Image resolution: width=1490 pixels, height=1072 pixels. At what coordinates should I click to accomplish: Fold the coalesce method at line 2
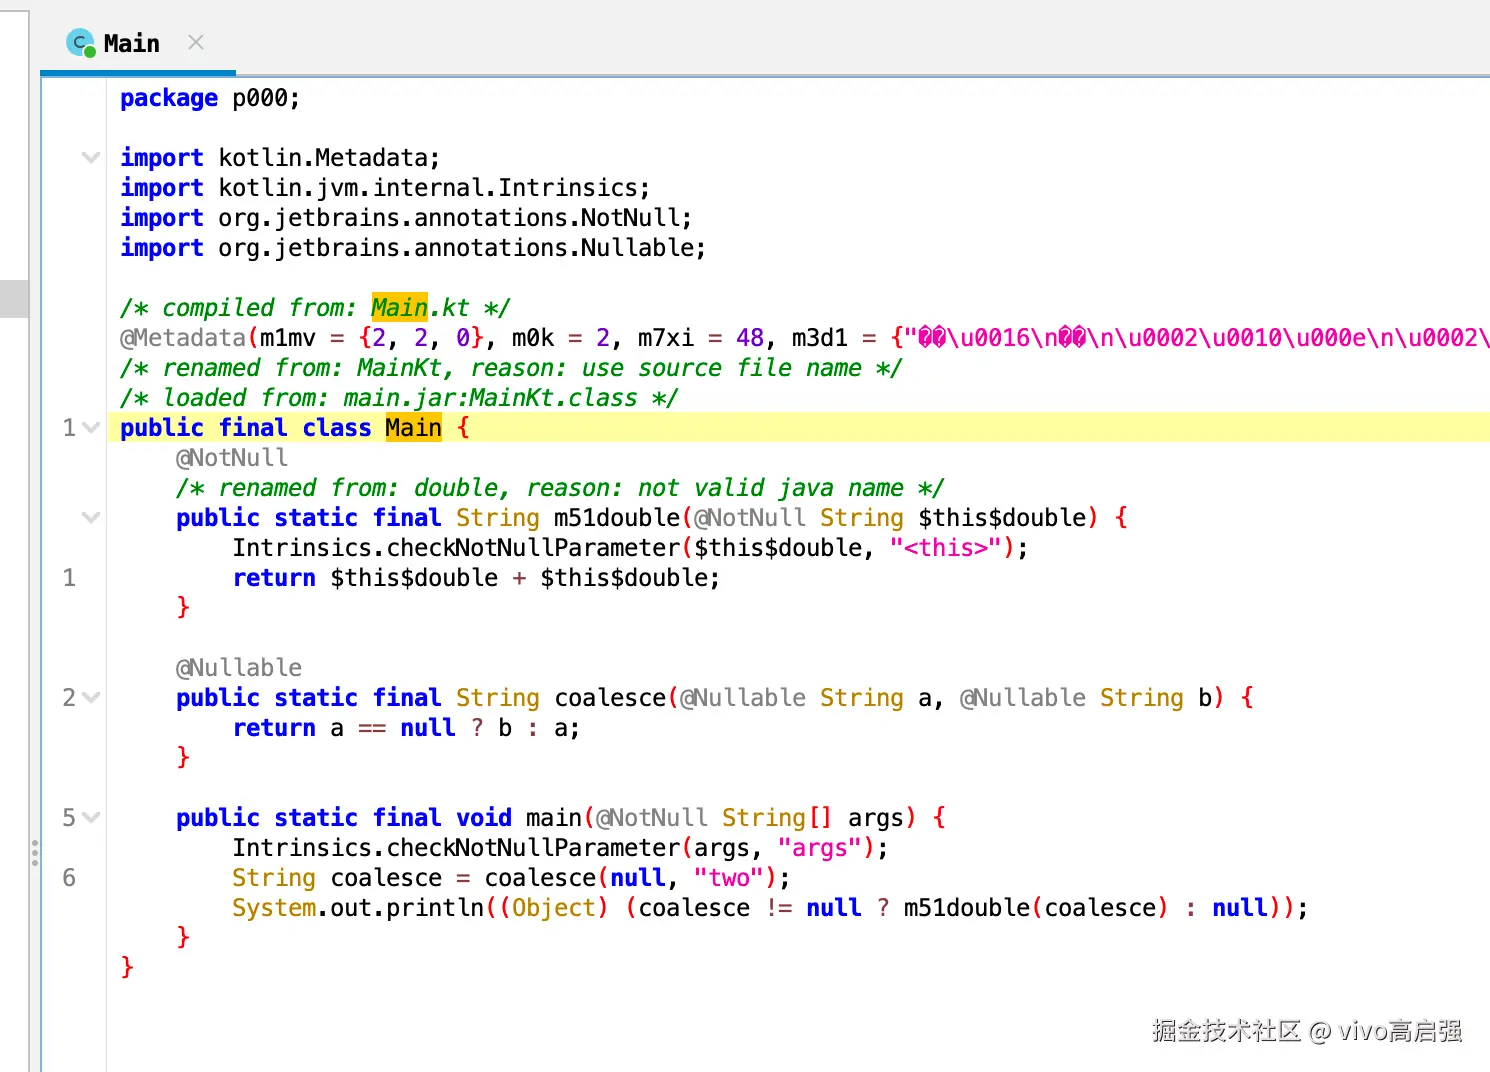coord(91,698)
